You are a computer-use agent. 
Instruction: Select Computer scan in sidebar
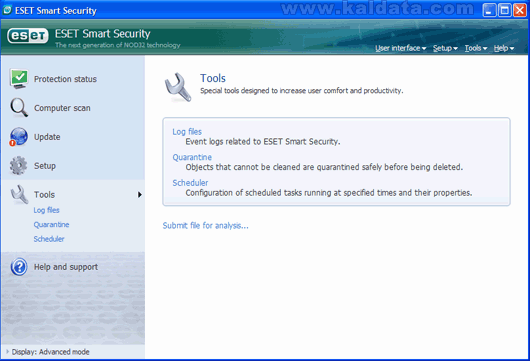click(62, 108)
